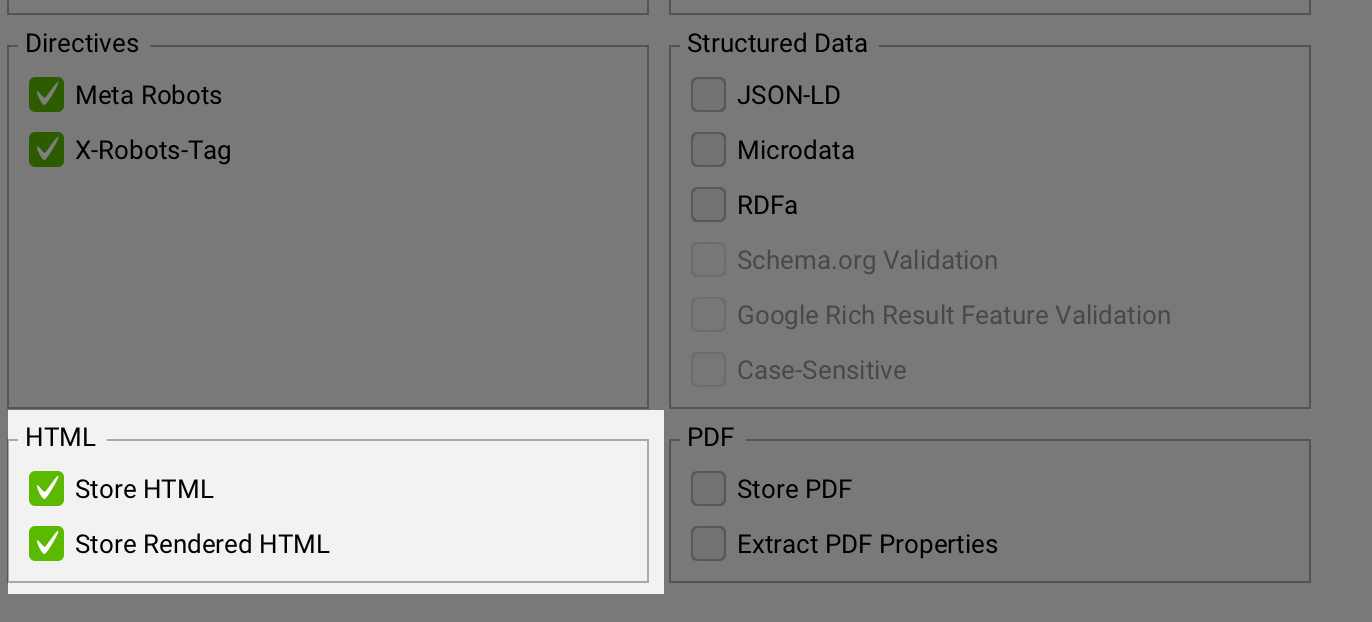Uncheck the Store HTML checkbox
Image resolution: width=1372 pixels, height=622 pixels.
pos(46,489)
